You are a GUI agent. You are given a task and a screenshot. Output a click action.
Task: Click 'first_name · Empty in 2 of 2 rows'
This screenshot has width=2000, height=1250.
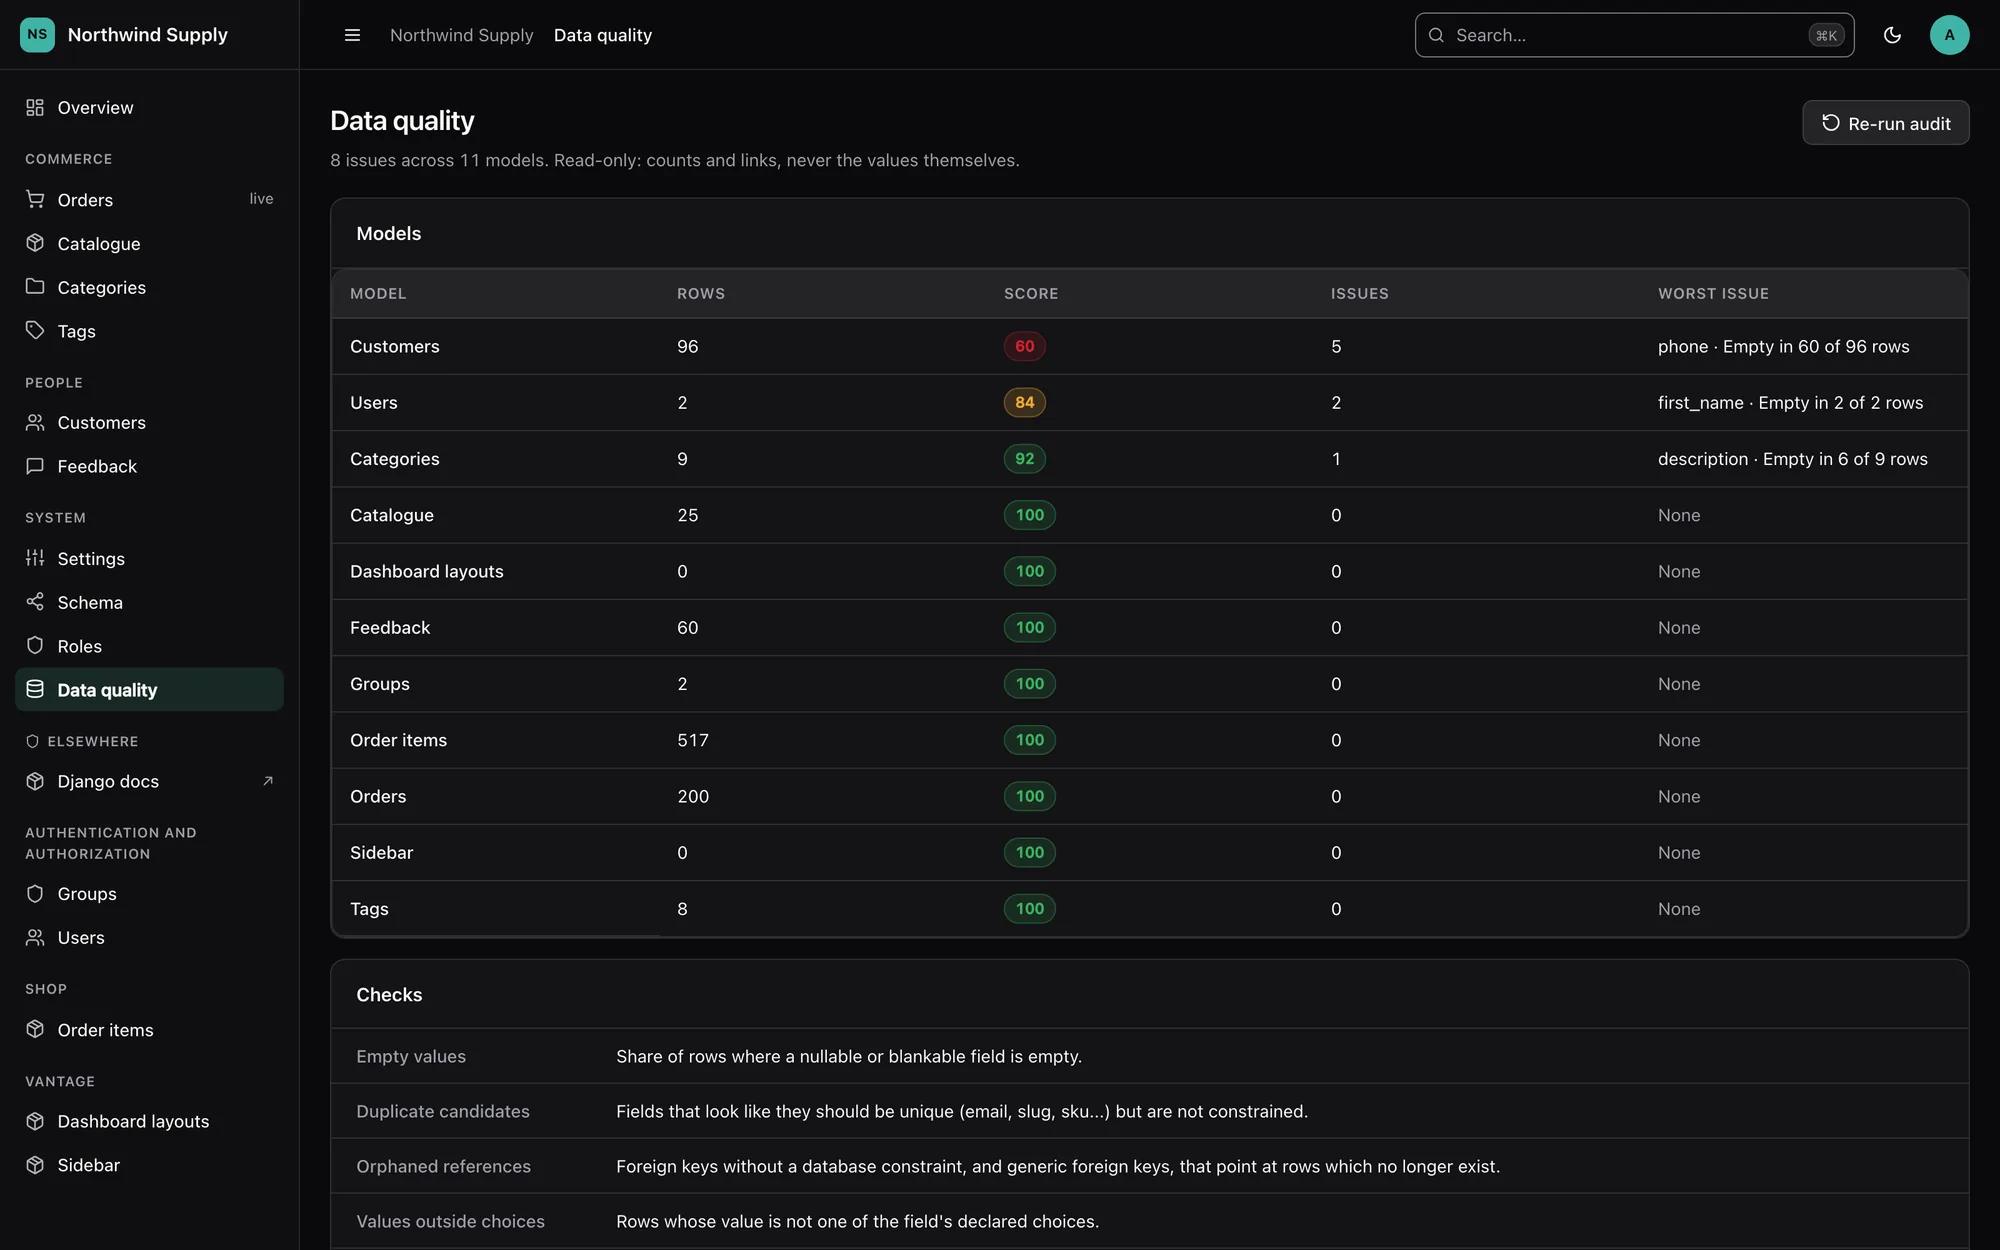coord(1790,403)
